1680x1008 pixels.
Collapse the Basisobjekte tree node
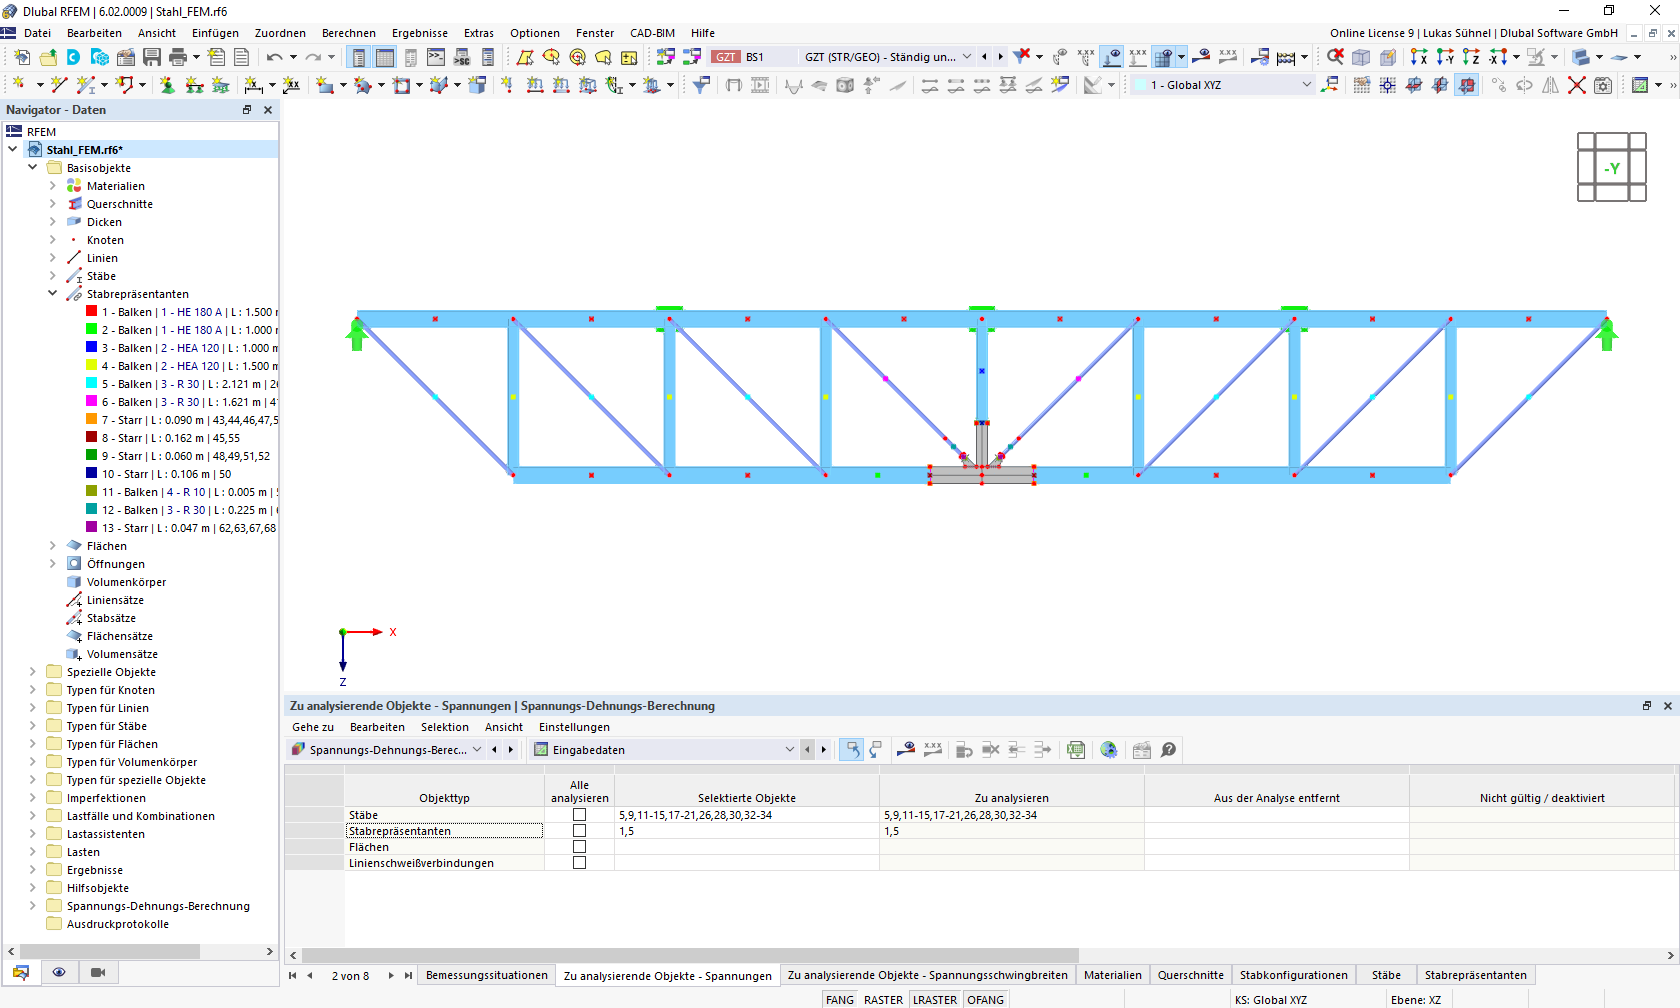pyautogui.click(x=33, y=168)
